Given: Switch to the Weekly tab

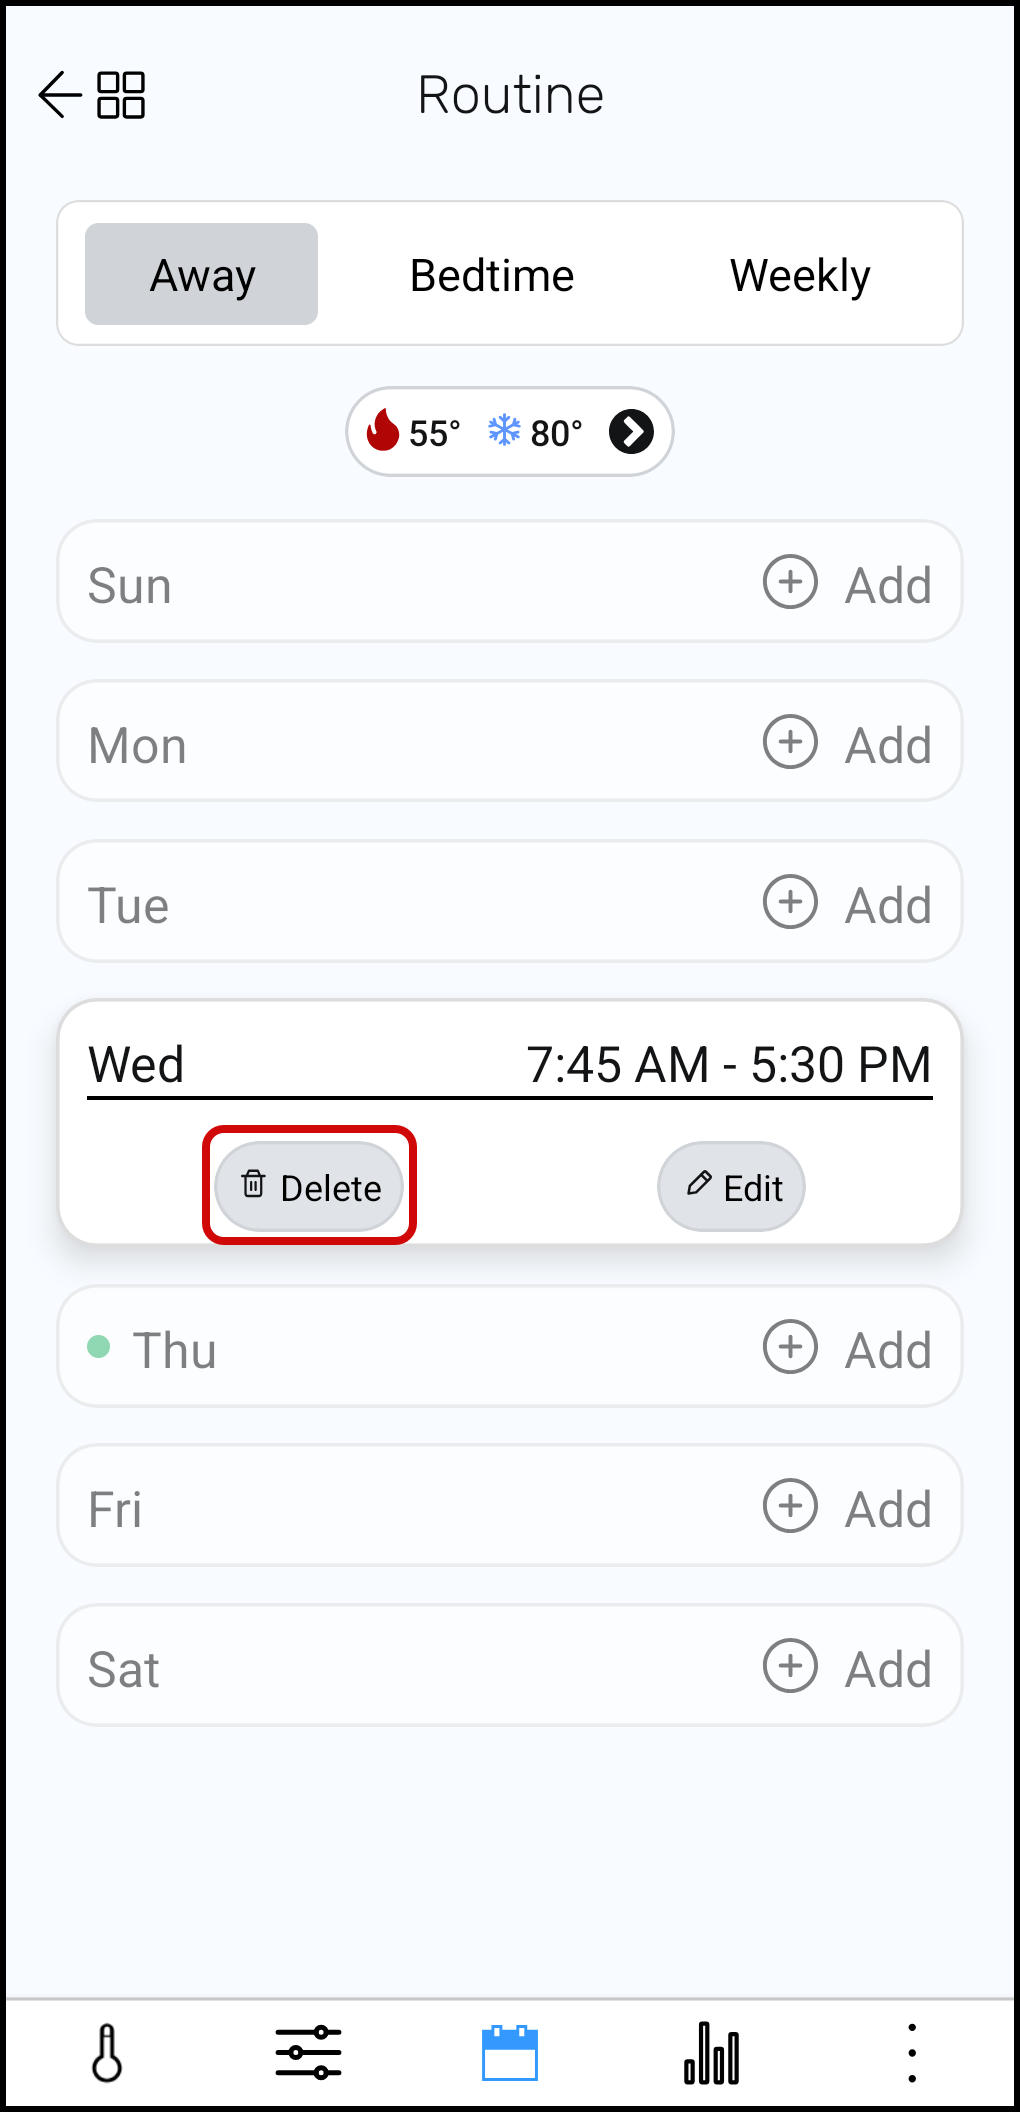Looking at the screenshot, I should click(800, 275).
